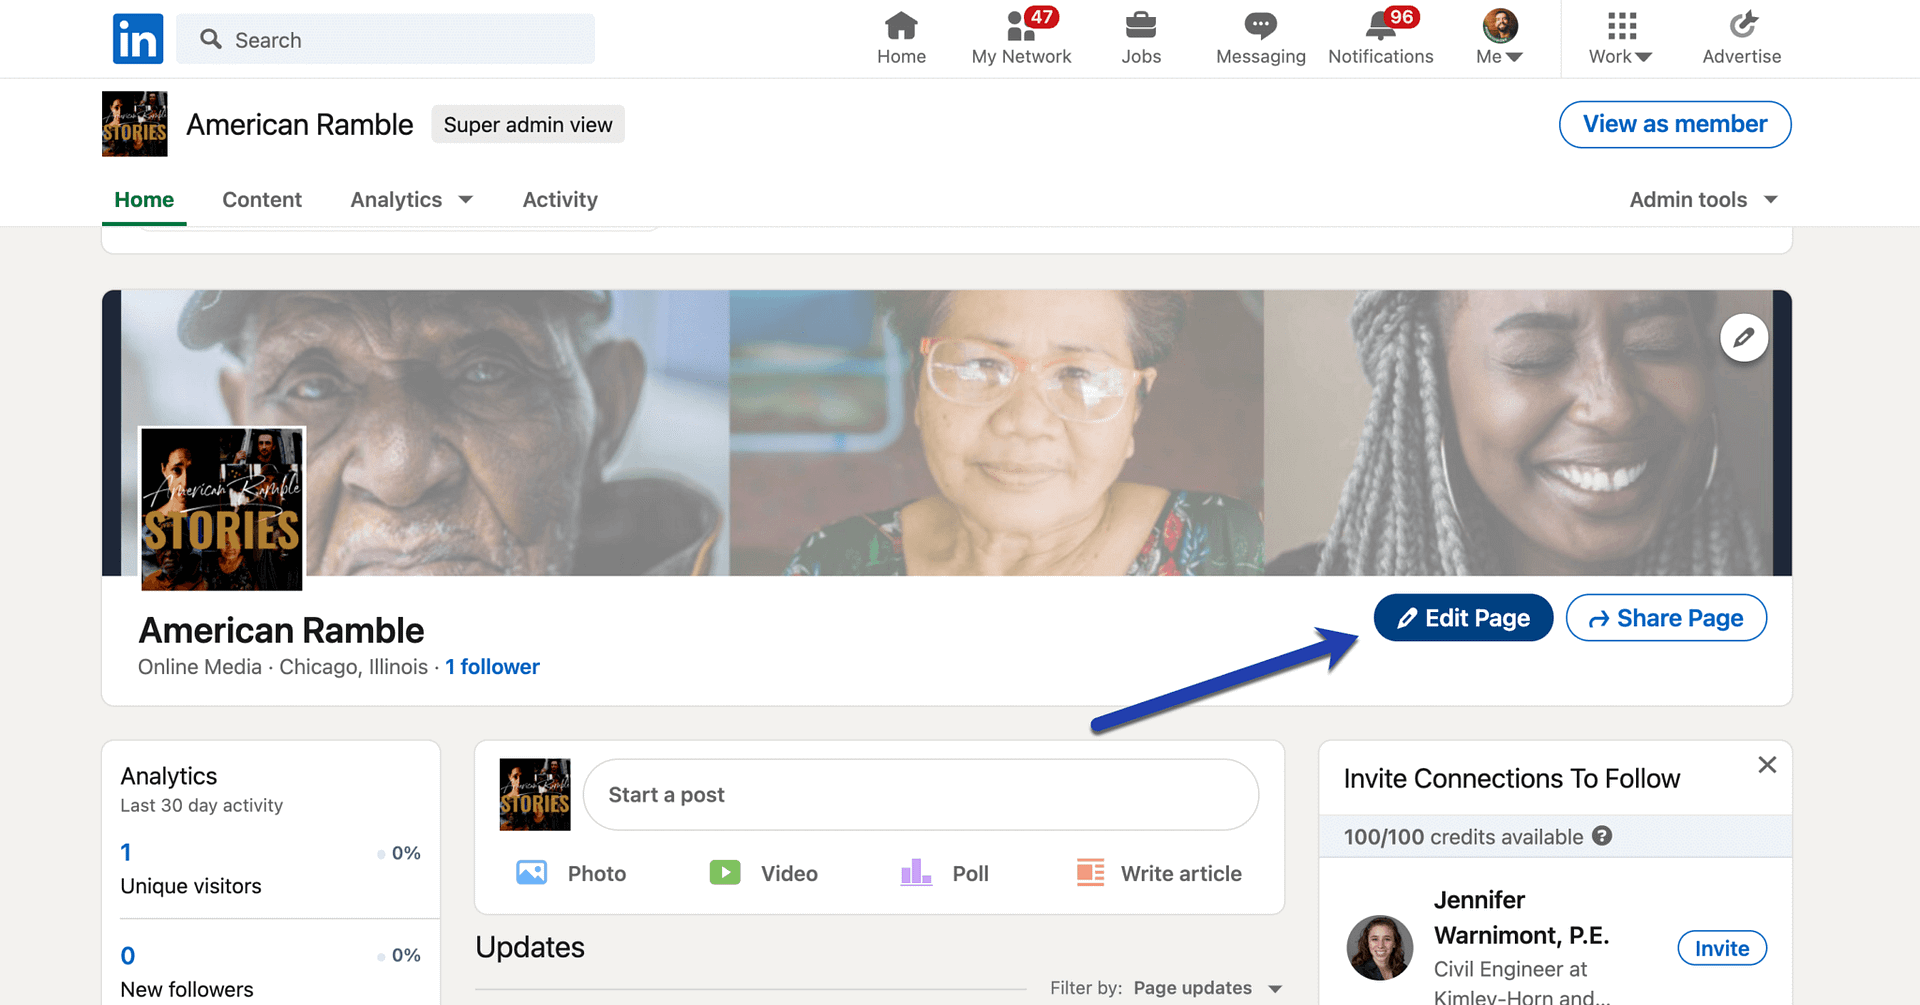Open the 1 follower link
Image resolution: width=1920 pixels, height=1005 pixels.
[492, 667]
